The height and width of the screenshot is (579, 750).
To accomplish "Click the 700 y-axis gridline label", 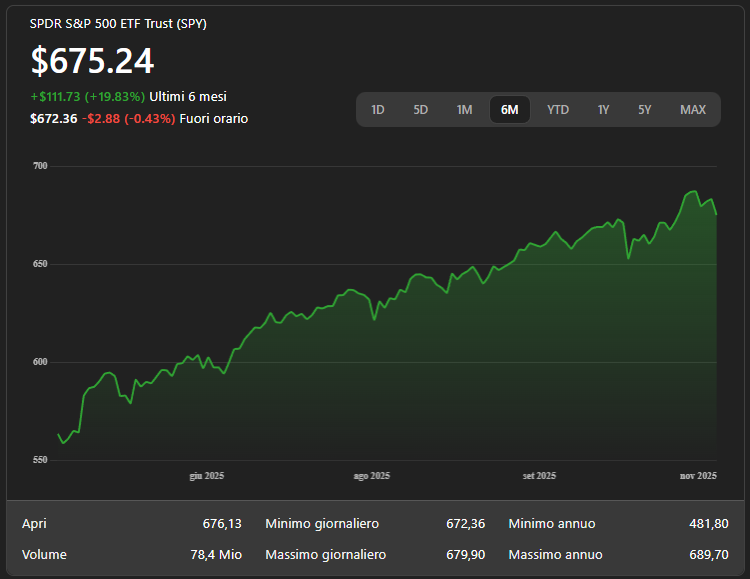I will pos(40,166).
